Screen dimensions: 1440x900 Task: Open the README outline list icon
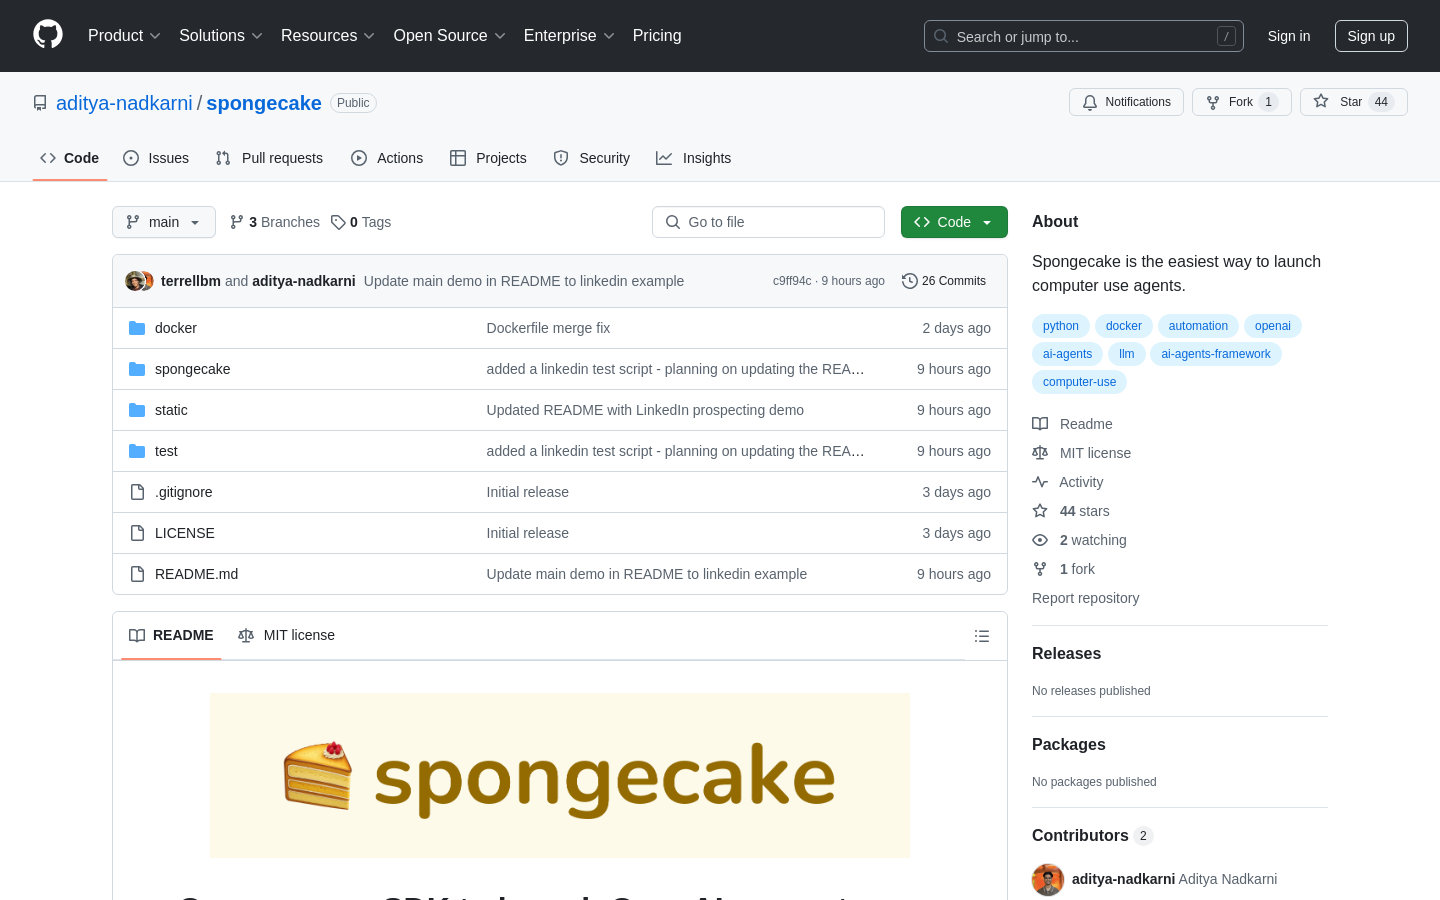pos(982,636)
